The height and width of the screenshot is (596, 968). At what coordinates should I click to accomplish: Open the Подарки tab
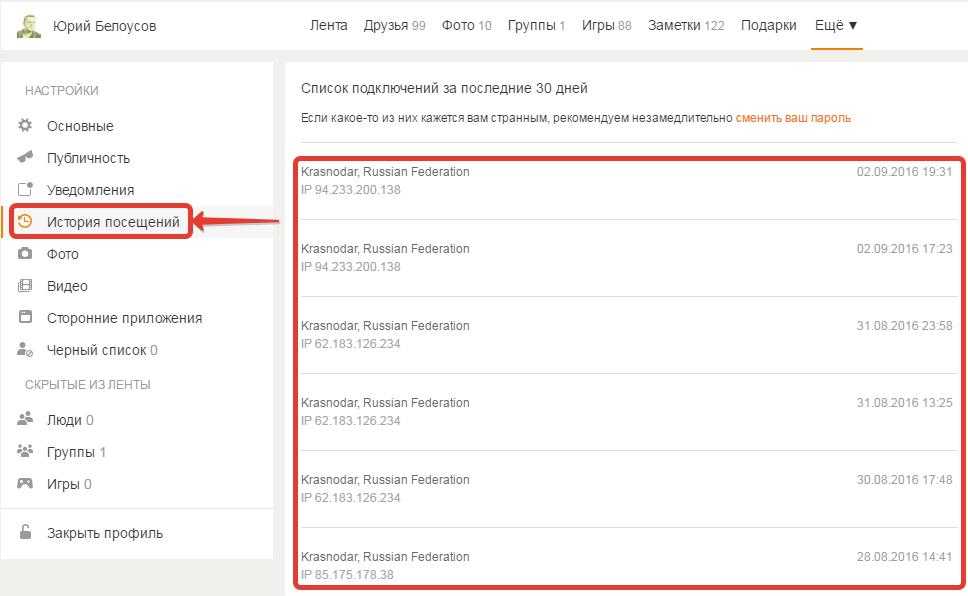[769, 25]
